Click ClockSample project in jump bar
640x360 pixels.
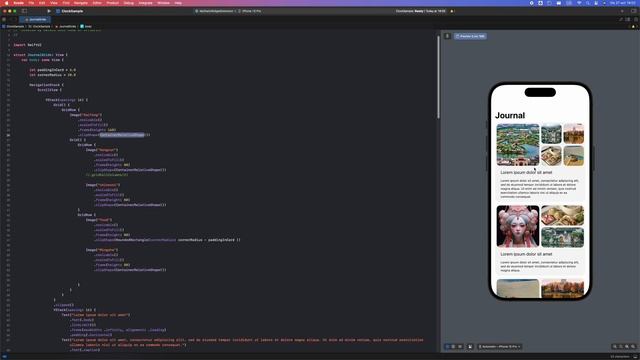tap(13, 26)
